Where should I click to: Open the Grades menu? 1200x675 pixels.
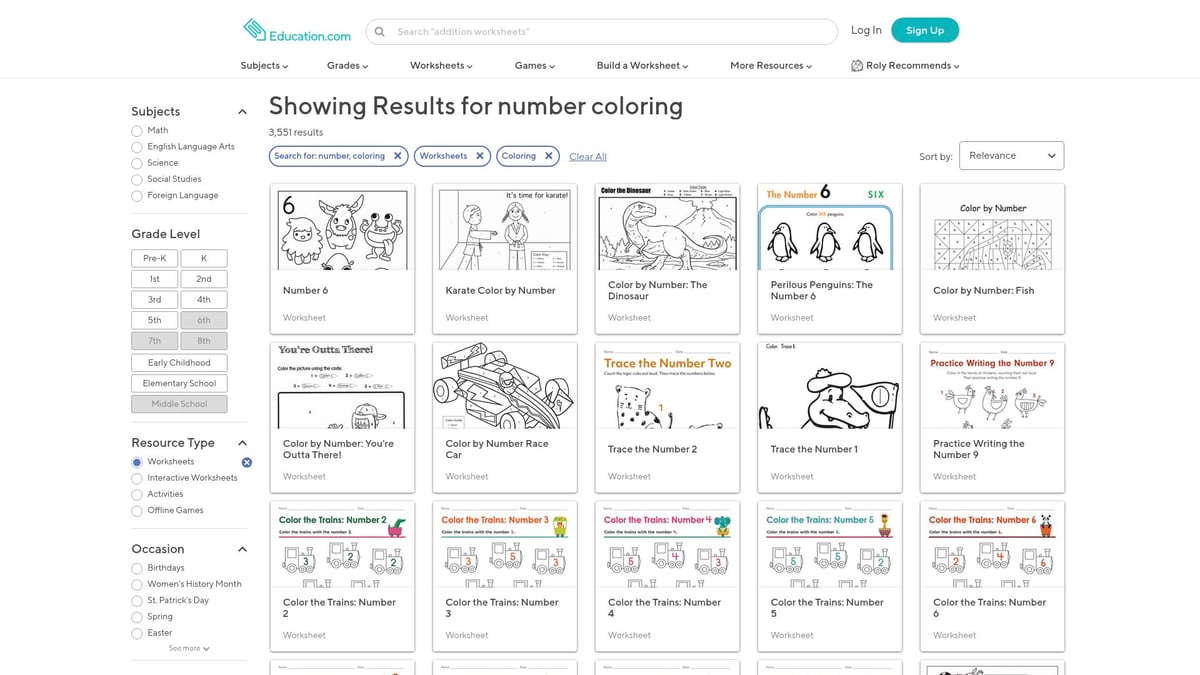click(346, 64)
